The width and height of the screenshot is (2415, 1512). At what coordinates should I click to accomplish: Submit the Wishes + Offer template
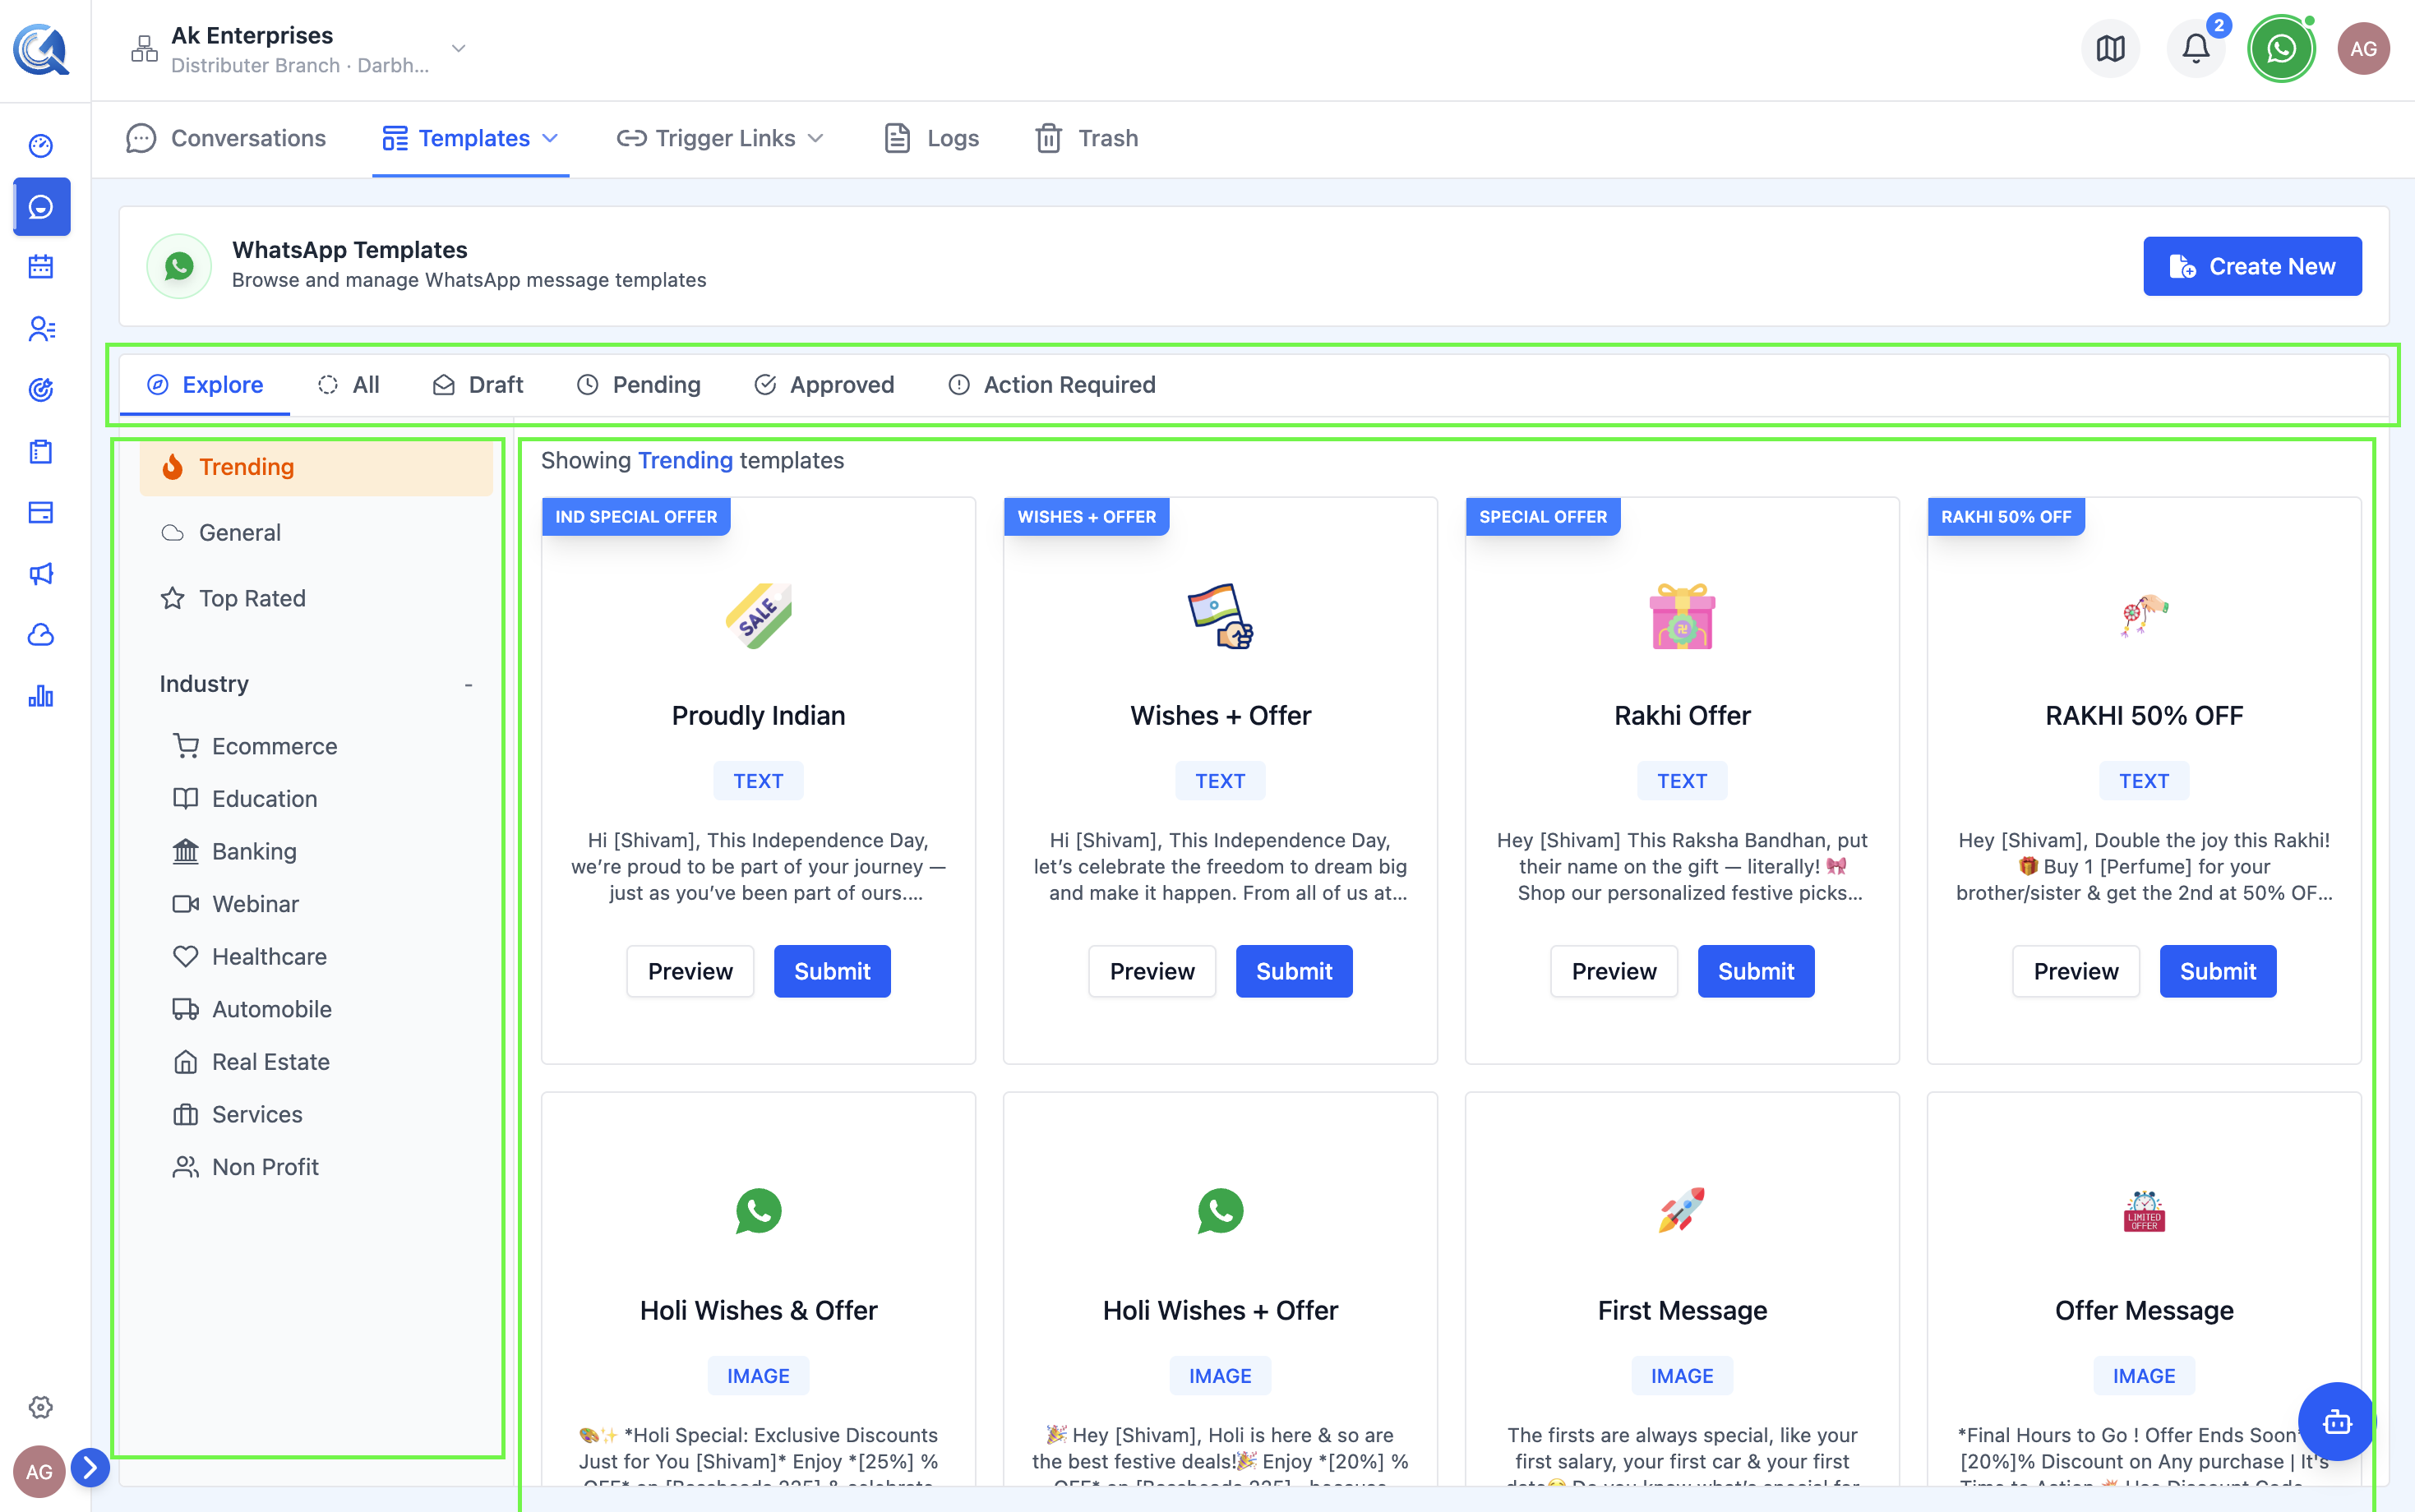coord(1294,971)
